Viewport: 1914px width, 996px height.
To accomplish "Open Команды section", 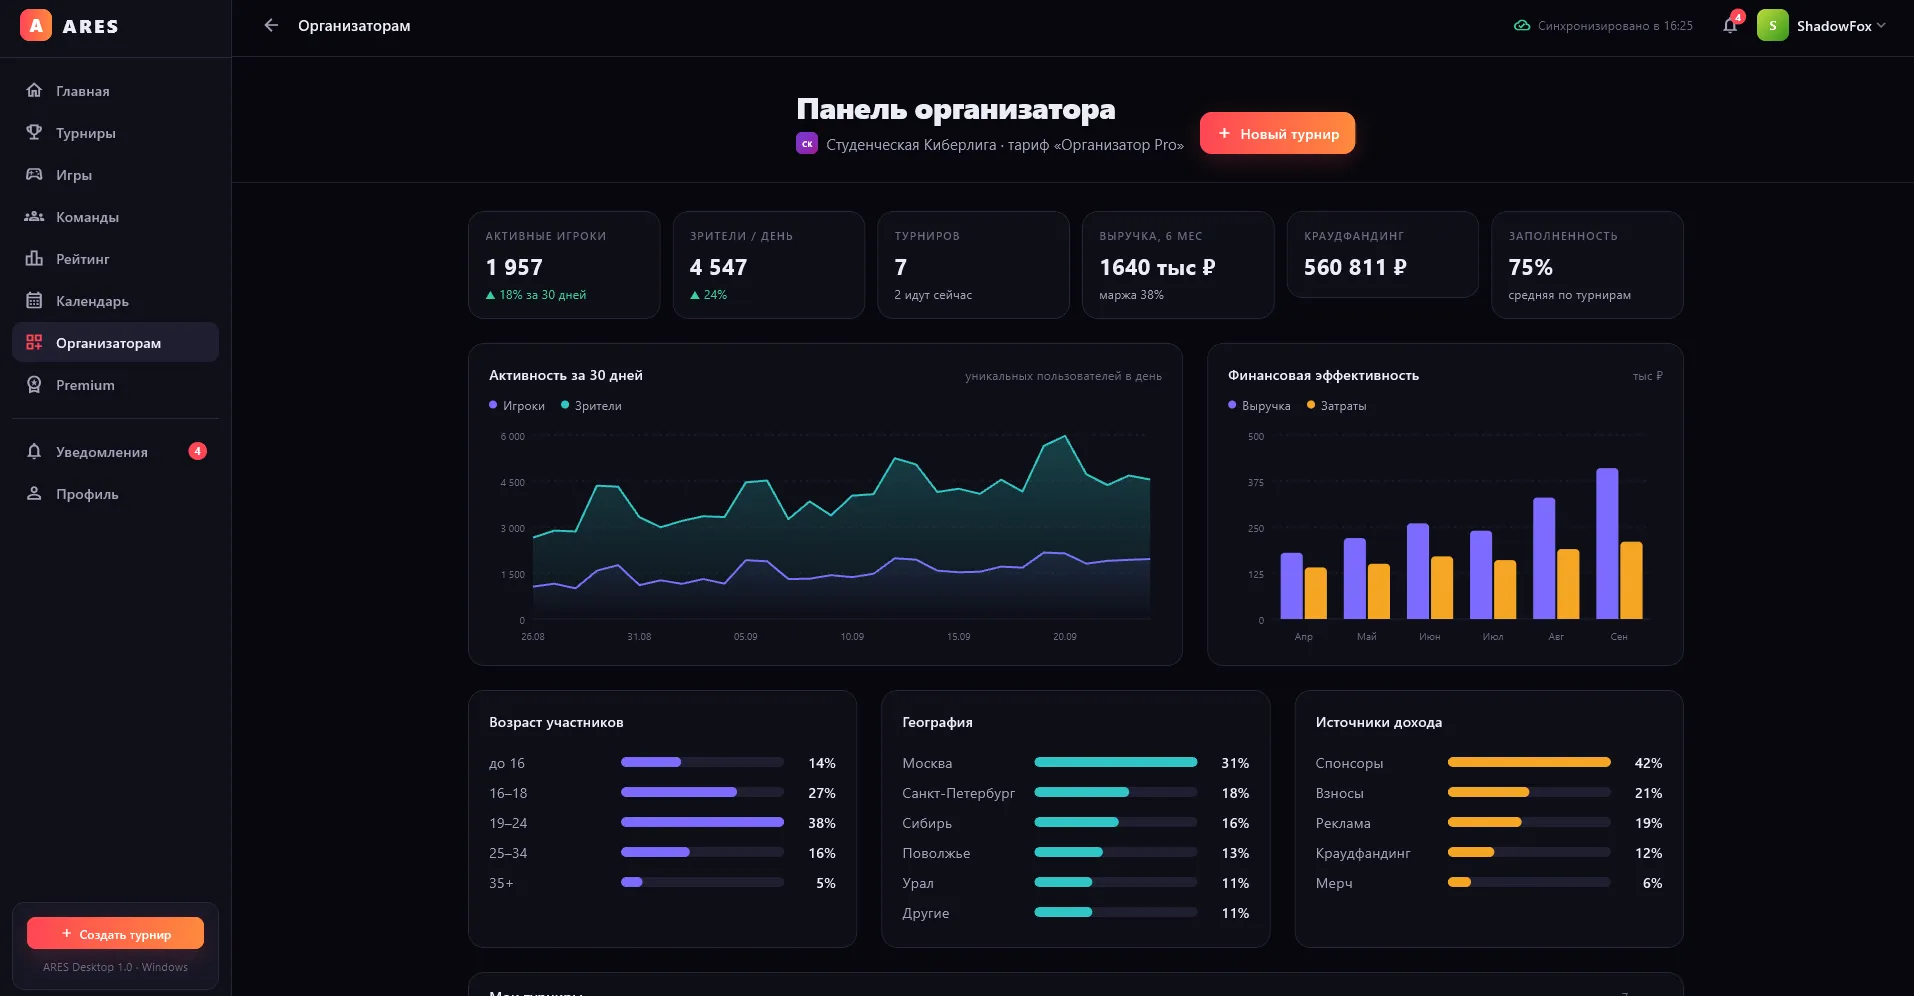I will 115,217.
